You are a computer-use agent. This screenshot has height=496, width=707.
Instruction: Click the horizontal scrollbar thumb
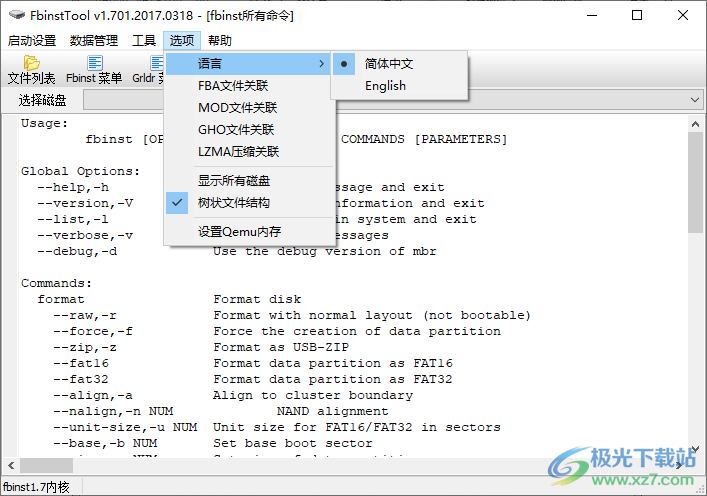46,465
